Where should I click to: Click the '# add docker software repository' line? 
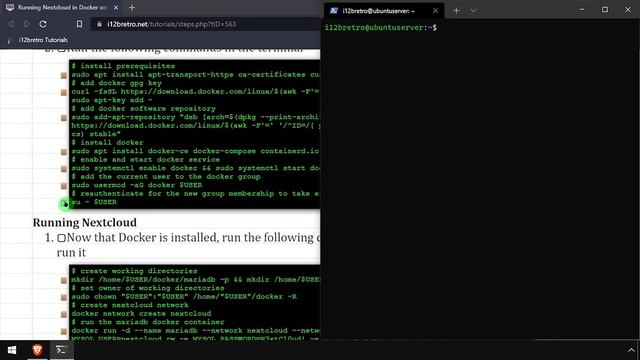tap(144, 109)
